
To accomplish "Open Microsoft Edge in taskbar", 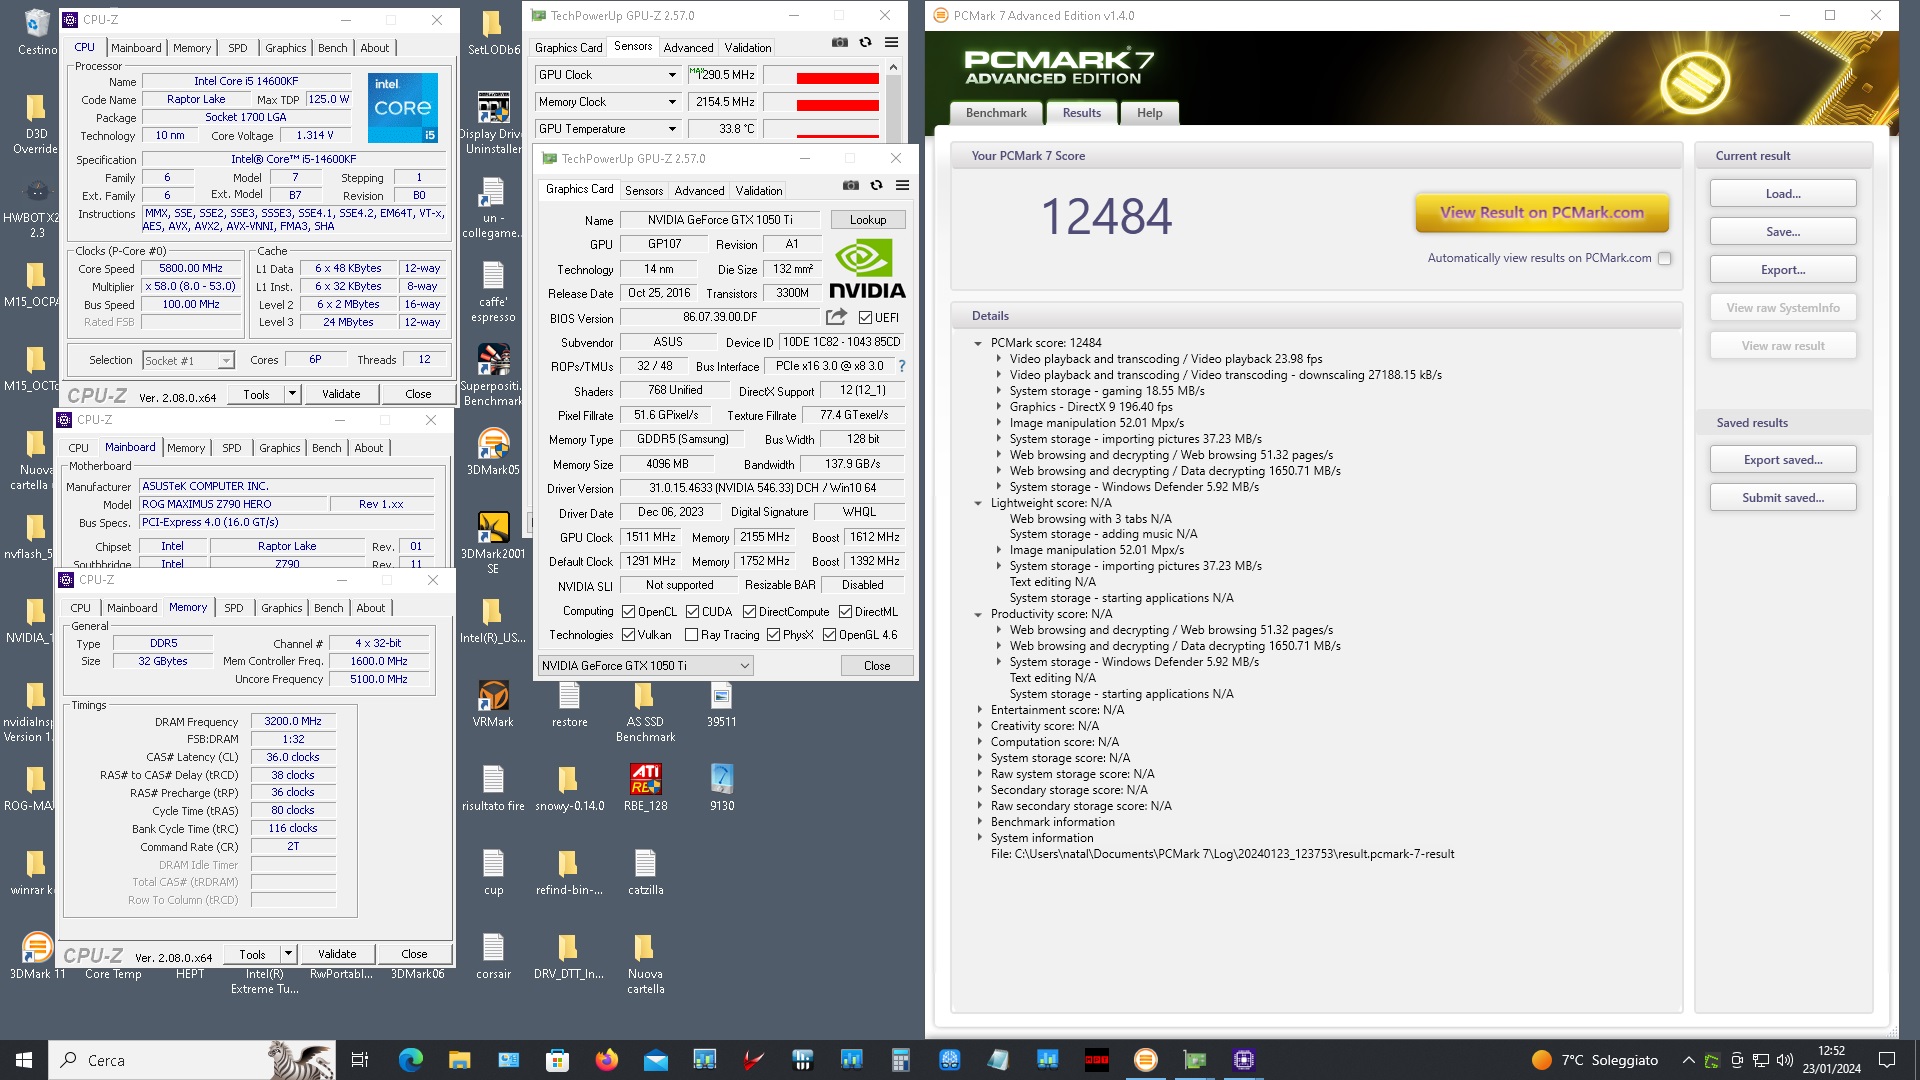I will tap(410, 1060).
